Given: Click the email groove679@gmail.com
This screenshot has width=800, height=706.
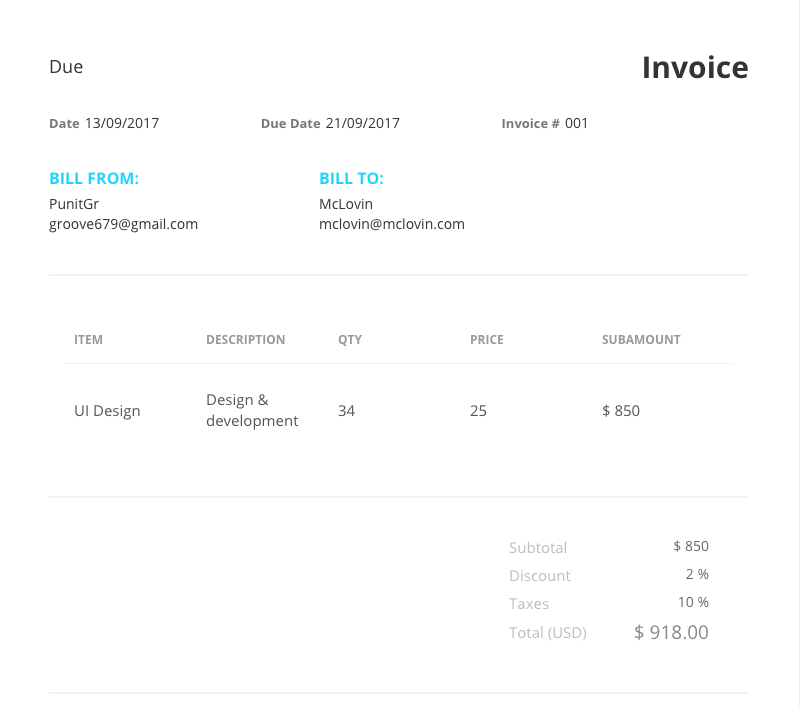Looking at the screenshot, I should click(123, 224).
